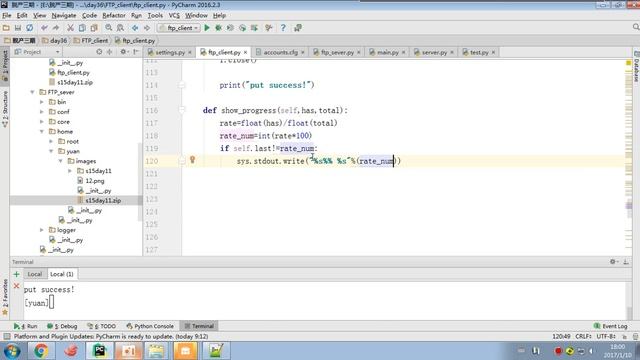
Task: Collapse the FTP_sever folder
Action: pos(32,92)
